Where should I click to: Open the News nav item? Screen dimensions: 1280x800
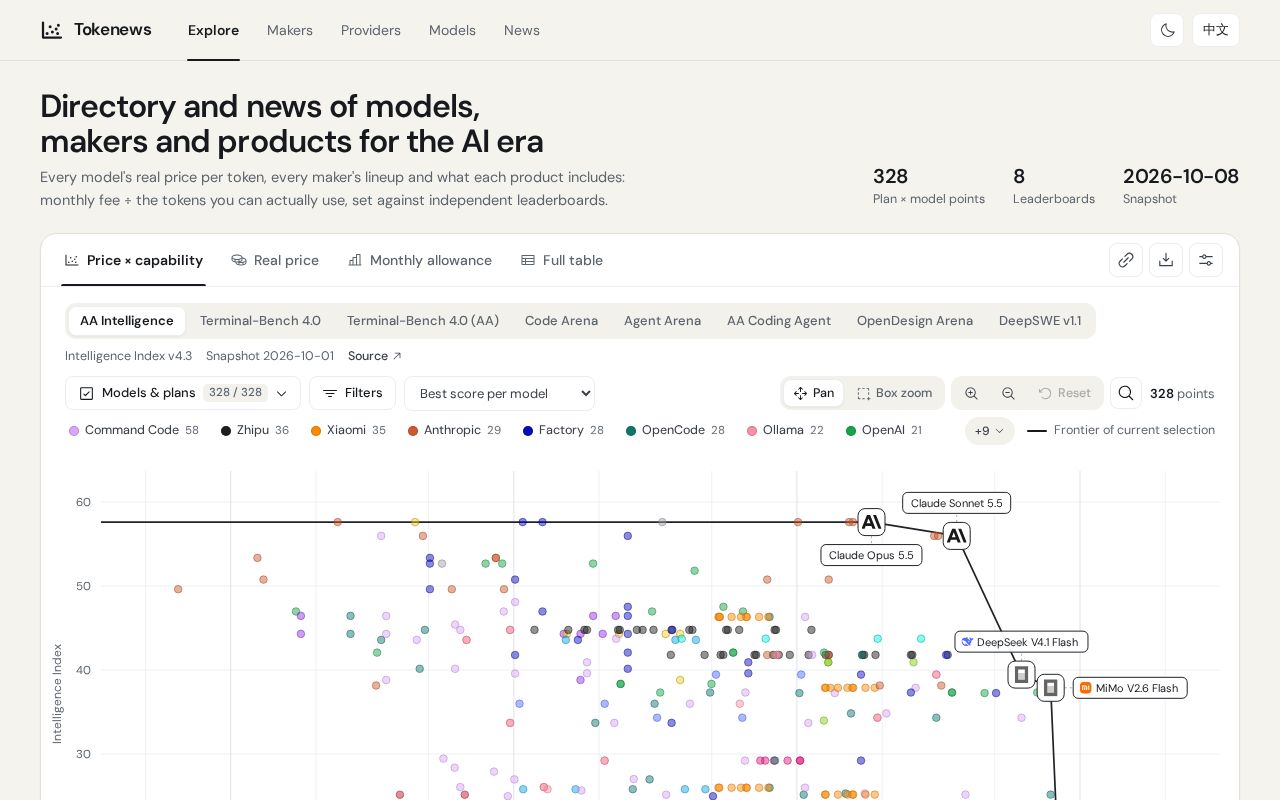[x=522, y=30]
